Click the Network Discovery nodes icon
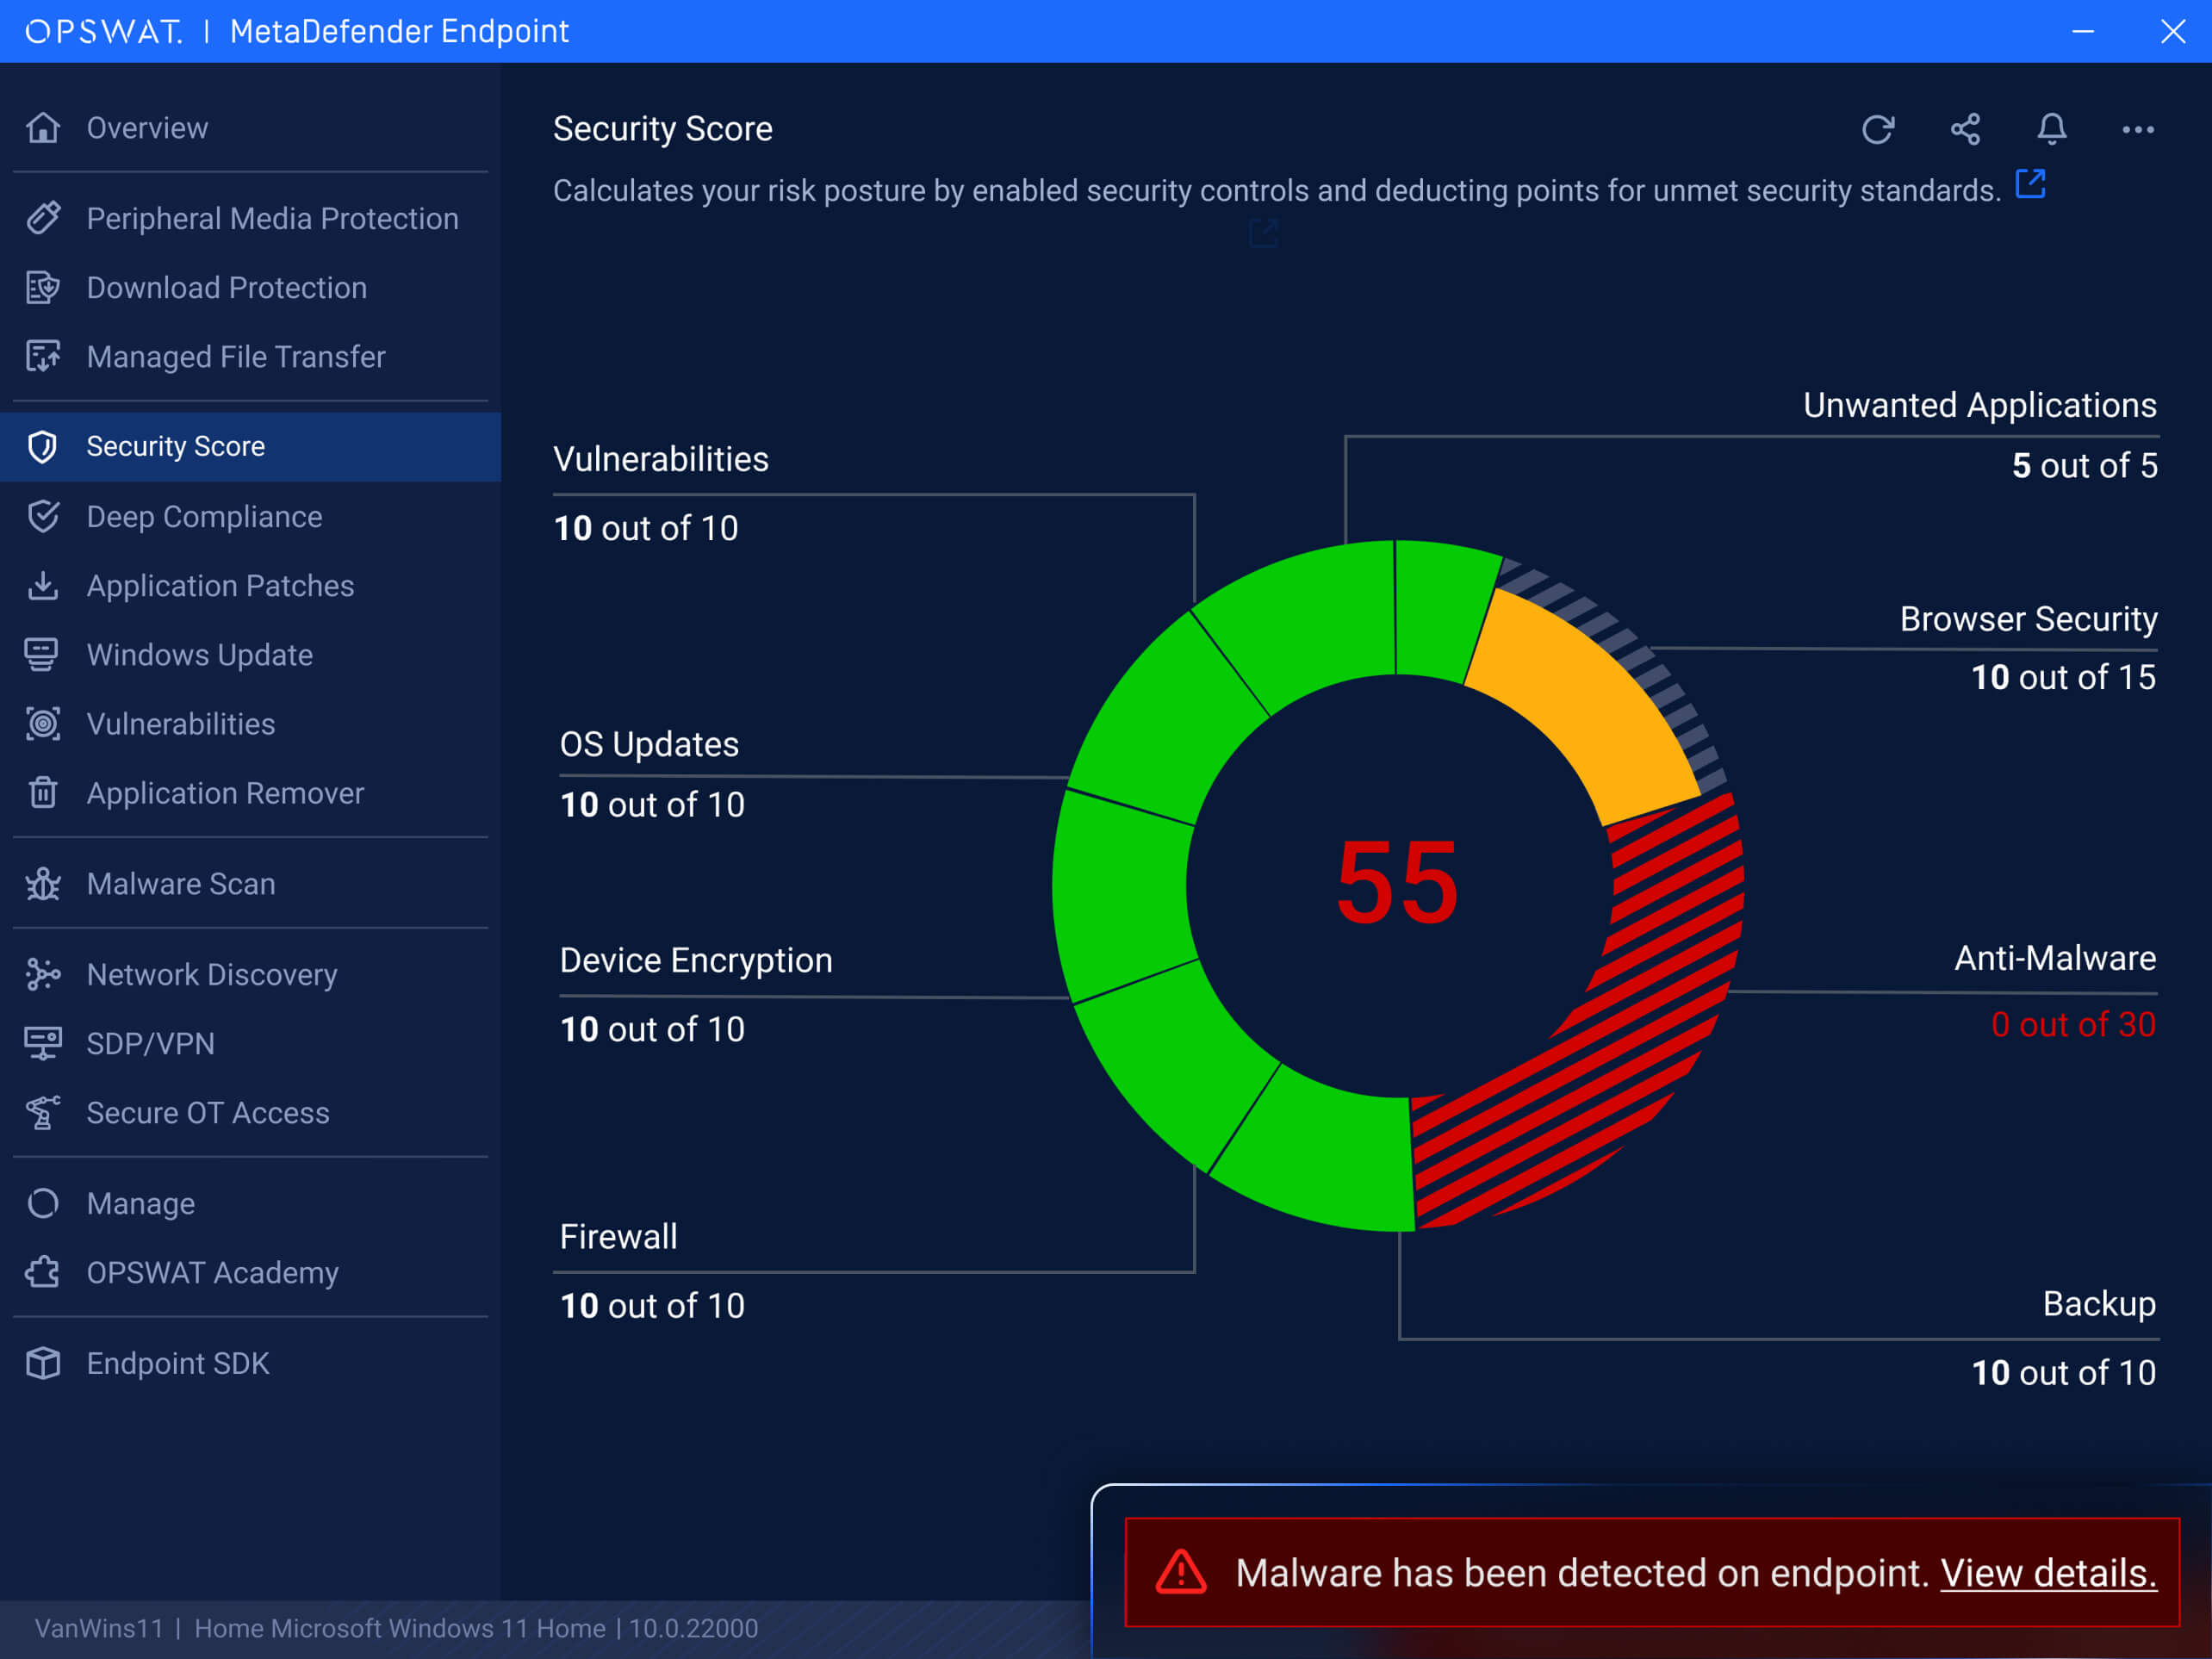This screenshot has width=2212, height=1659. (x=43, y=974)
